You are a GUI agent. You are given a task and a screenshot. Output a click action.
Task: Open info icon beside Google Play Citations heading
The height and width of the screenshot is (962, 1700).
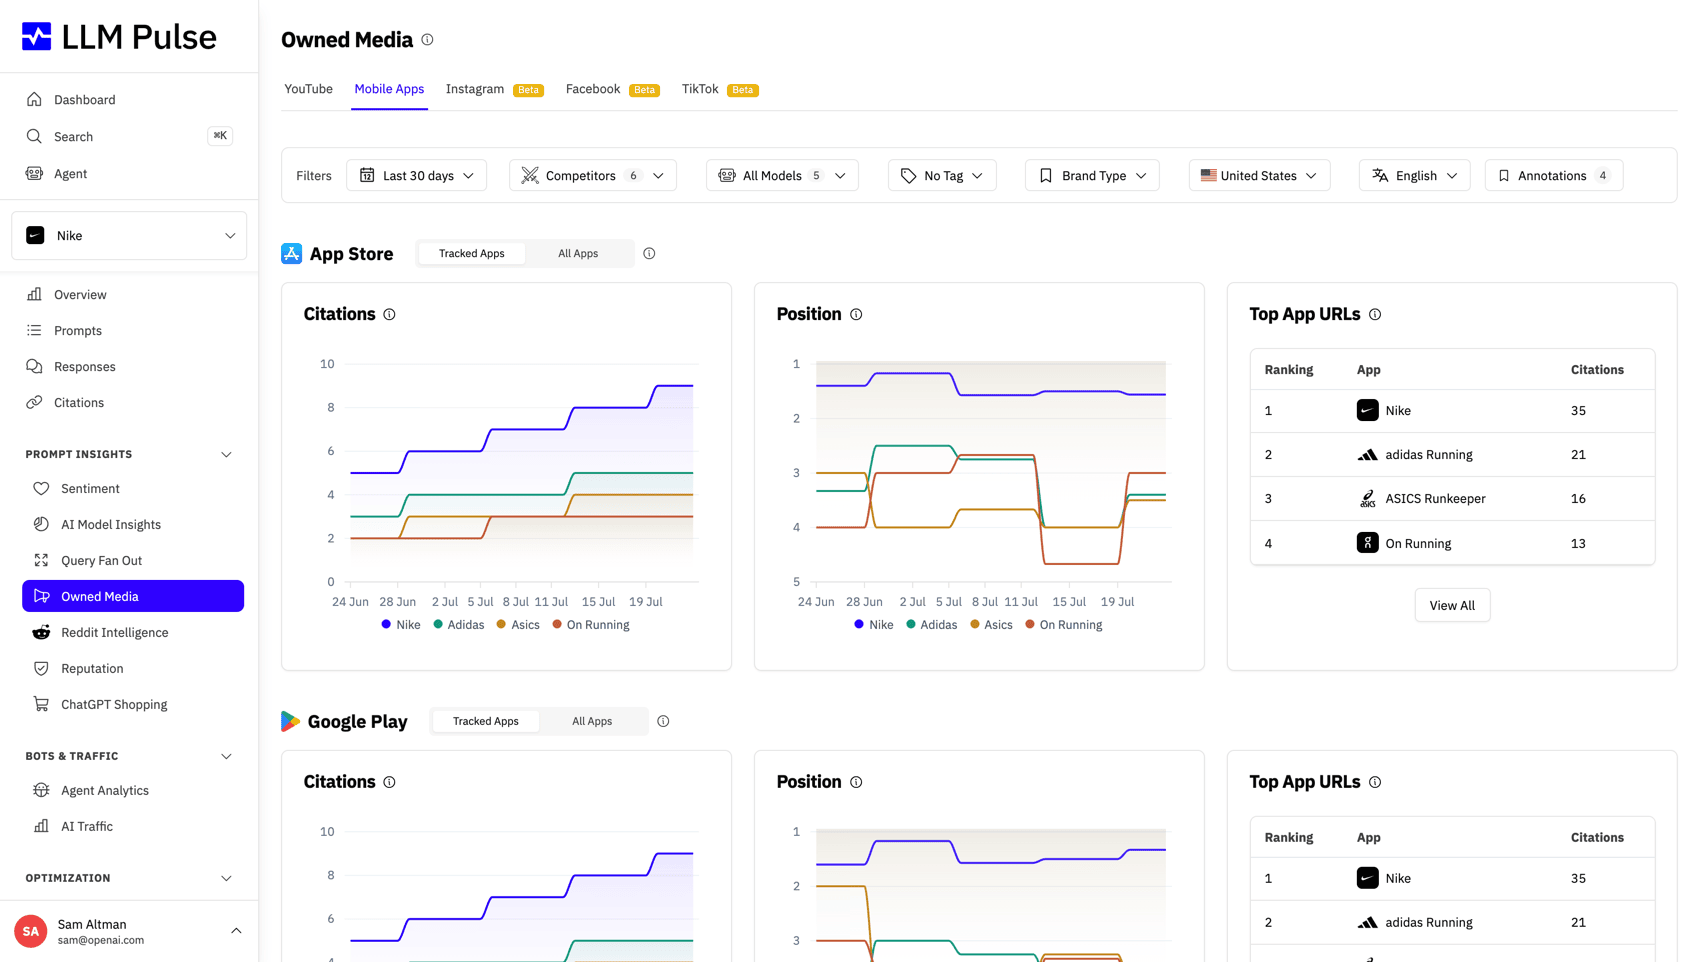pos(390,783)
